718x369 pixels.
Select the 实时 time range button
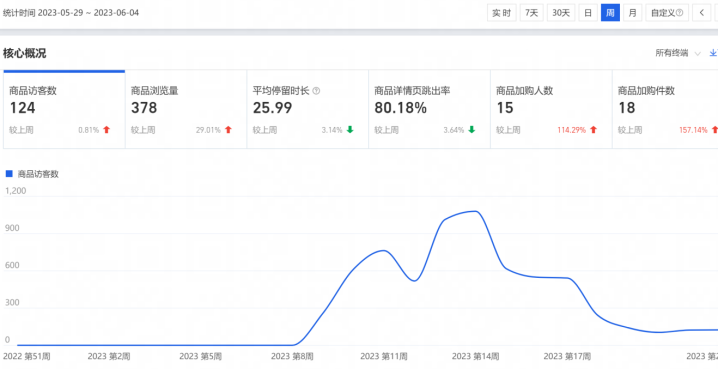coord(501,13)
